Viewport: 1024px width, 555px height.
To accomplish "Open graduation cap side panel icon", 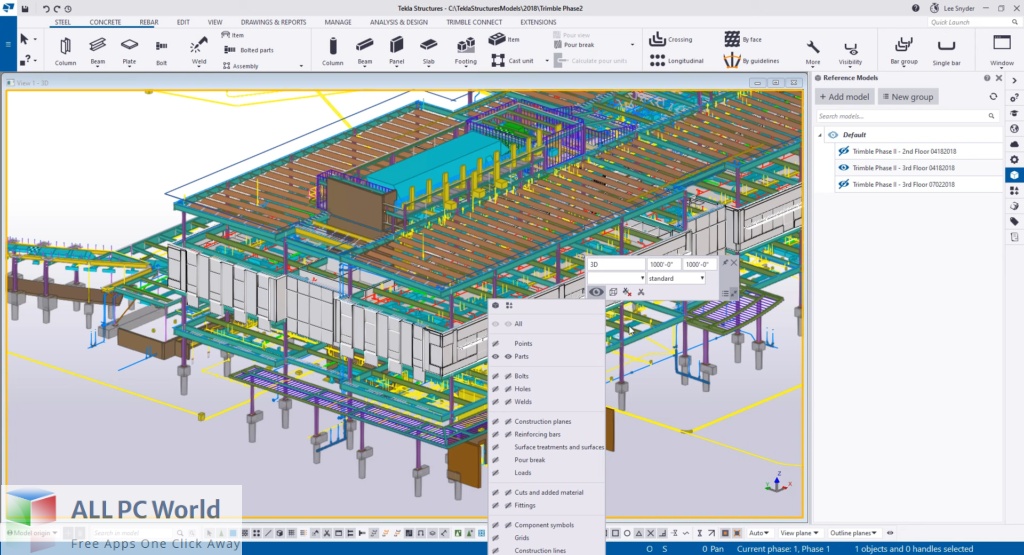I will [x=1014, y=113].
